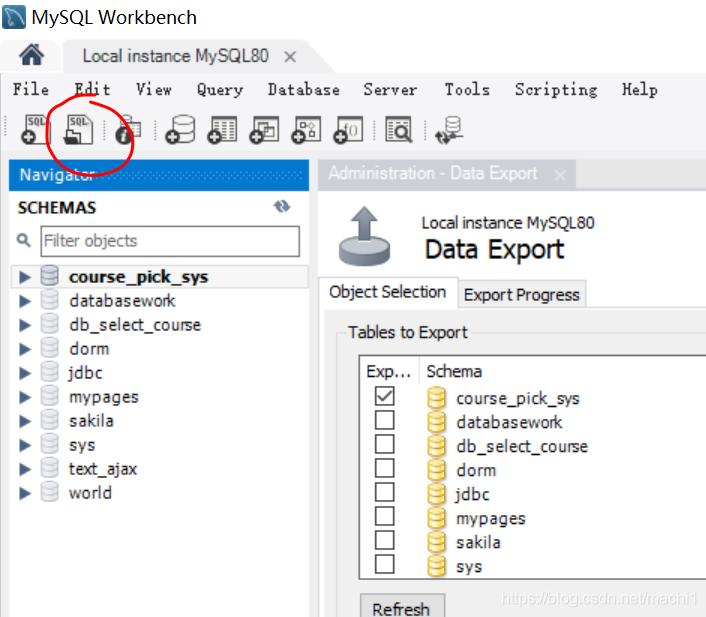Switch to the Export Progress tab
Viewport: 706px width, 617px height.
521,295
